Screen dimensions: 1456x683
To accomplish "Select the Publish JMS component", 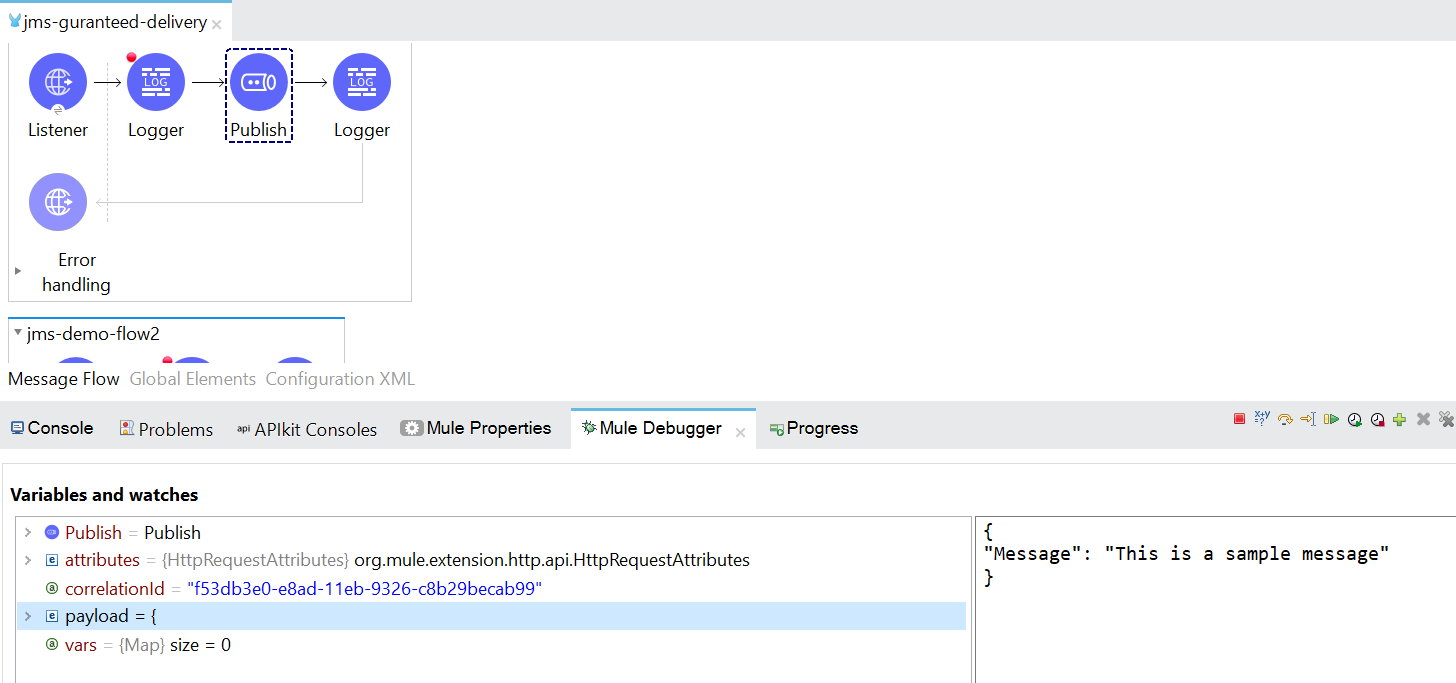I will [259, 82].
